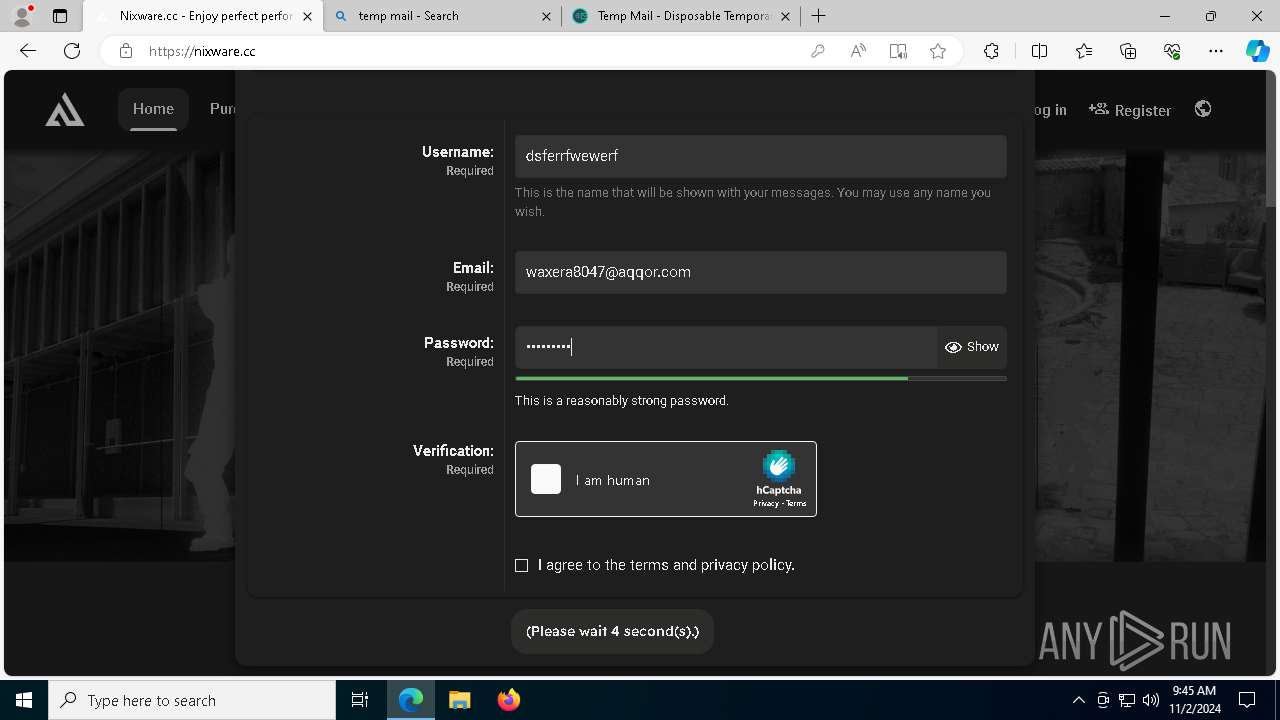Click the taskbar clock and date

(1194, 700)
